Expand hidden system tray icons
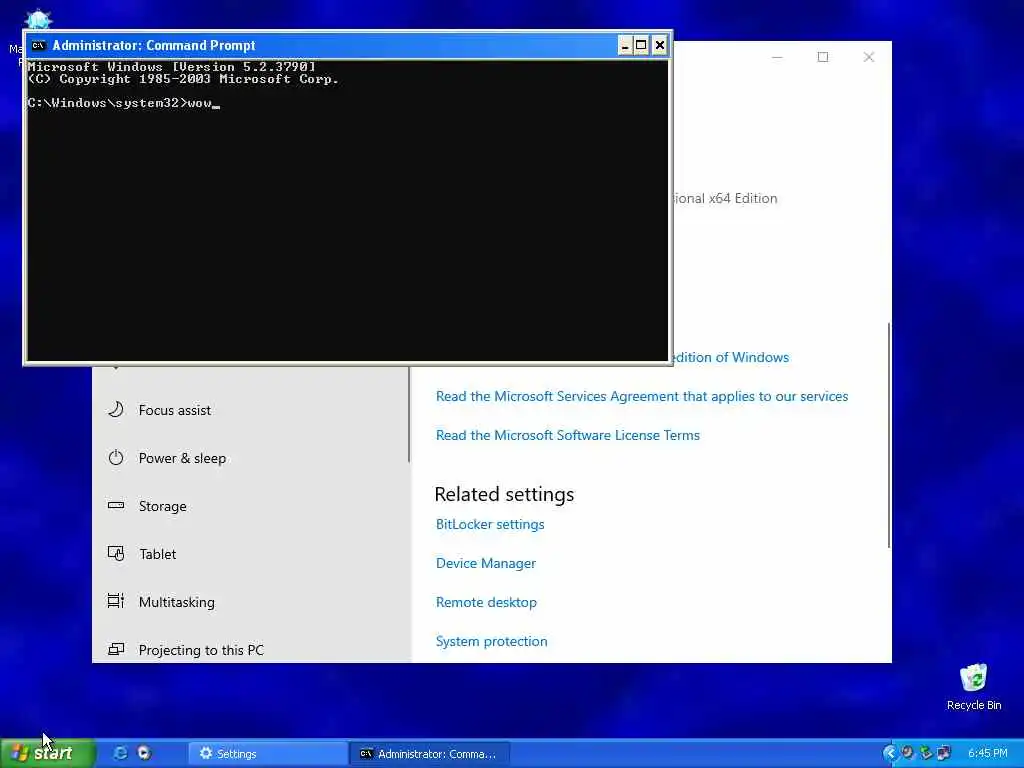Image resolution: width=1024 pixels, height=768 pixels. pos(889,753)
